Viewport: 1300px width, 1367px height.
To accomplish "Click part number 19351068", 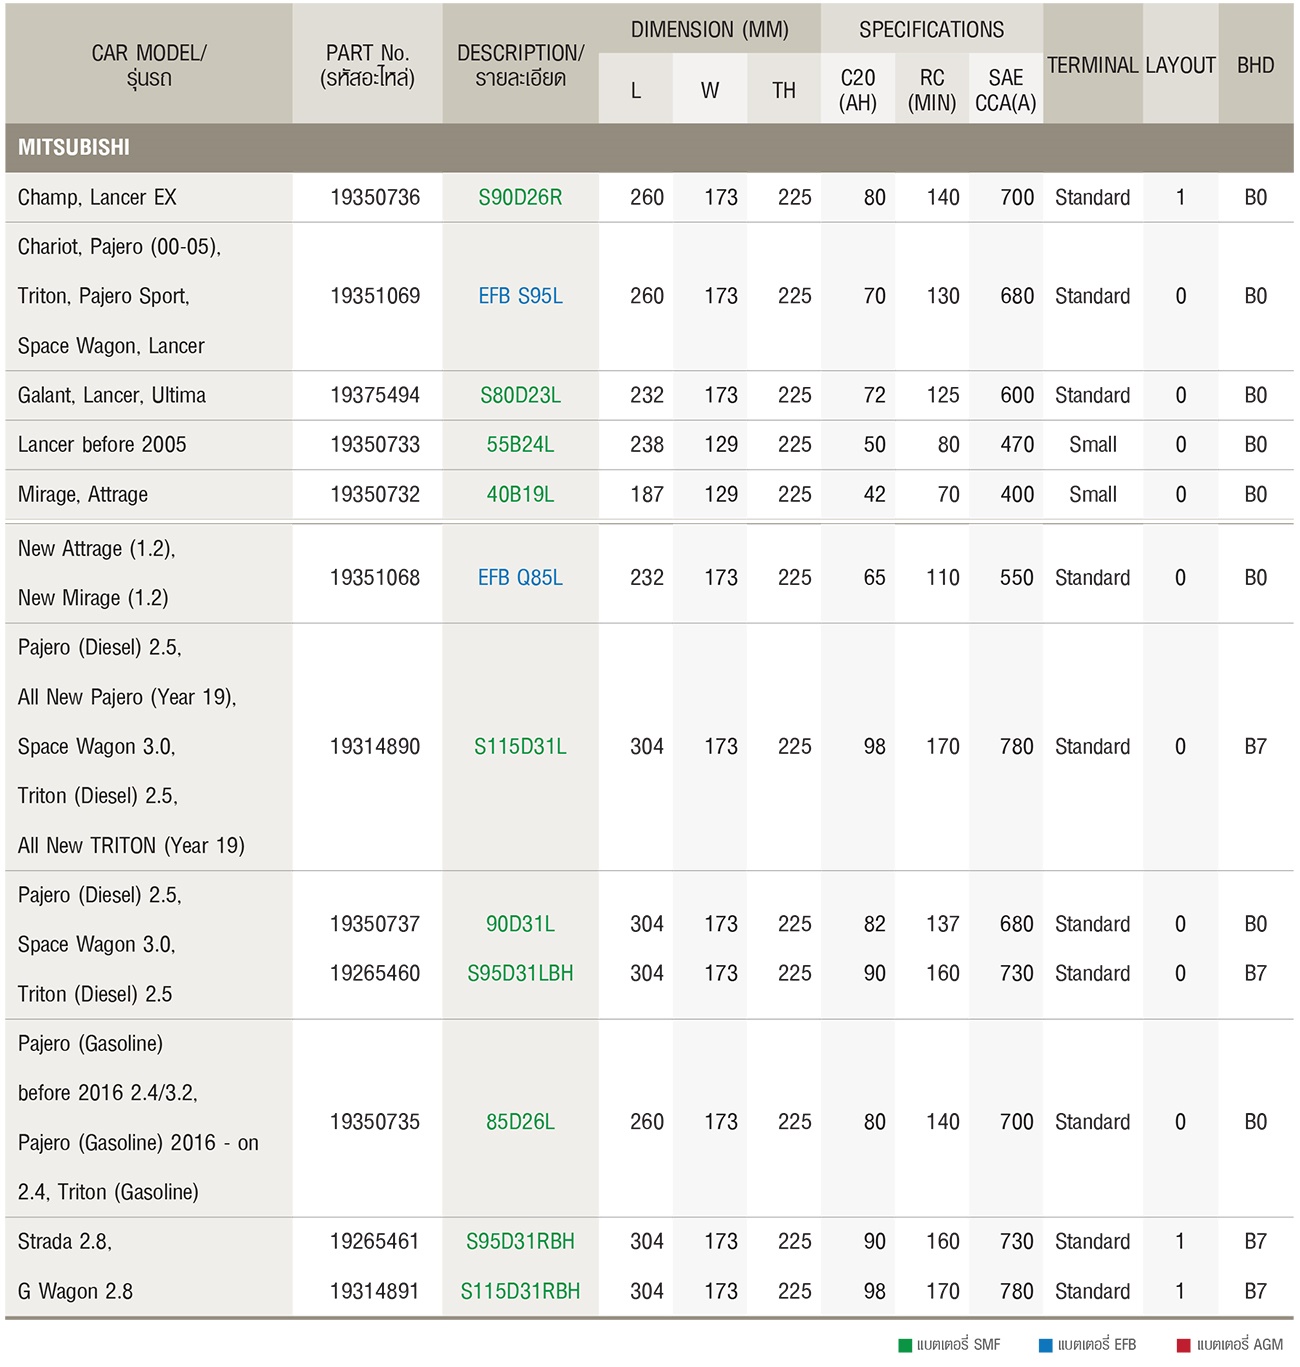I will pyautogui.click(x=375, y=577).
